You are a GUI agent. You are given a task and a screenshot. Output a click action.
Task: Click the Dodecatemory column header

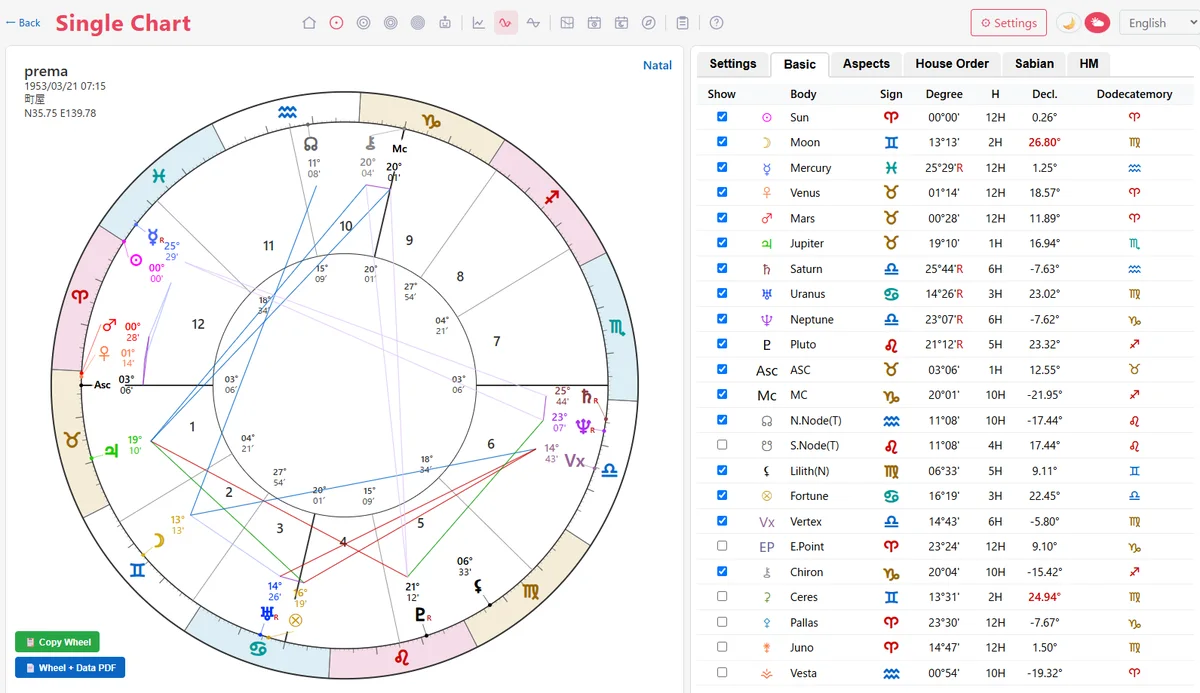1134,94
